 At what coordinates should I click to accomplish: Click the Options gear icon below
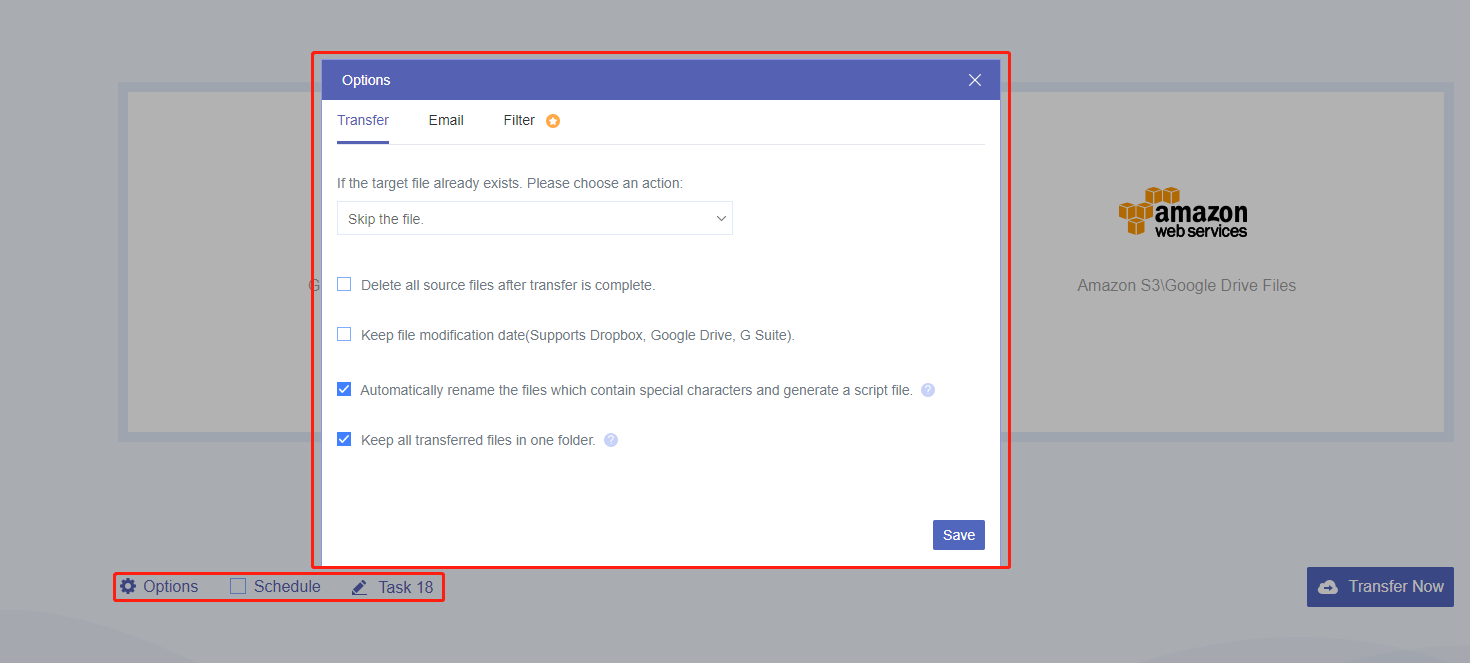click(x=128, y=586)
